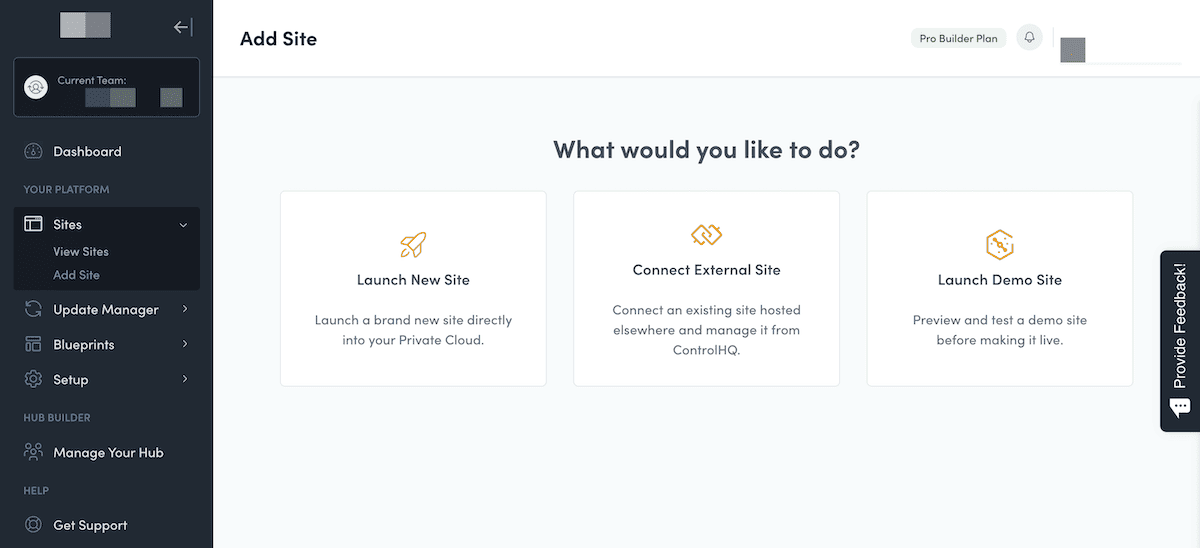1200x548 pixels.
Task: Choose the Launch New Site card
Action: click(413, 289)
